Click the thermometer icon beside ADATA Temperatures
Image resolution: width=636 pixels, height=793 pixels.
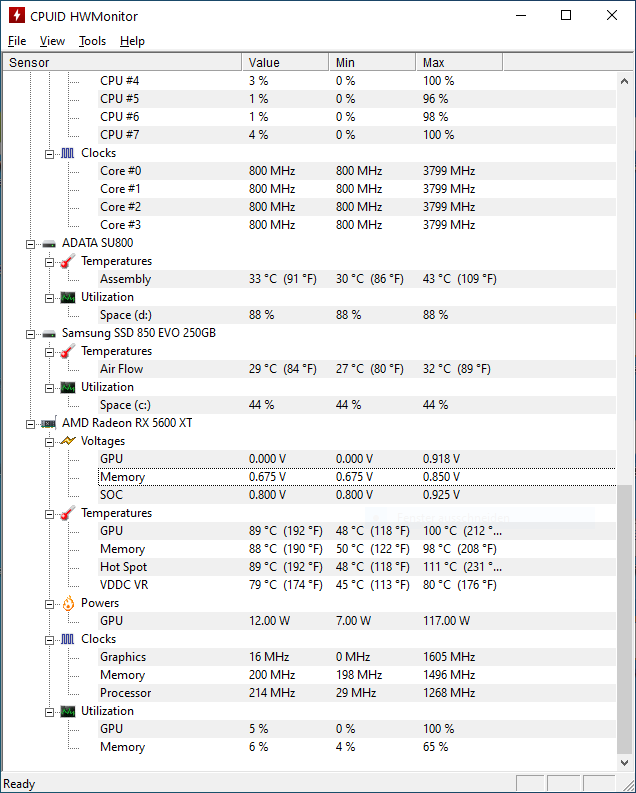(68, 261)
